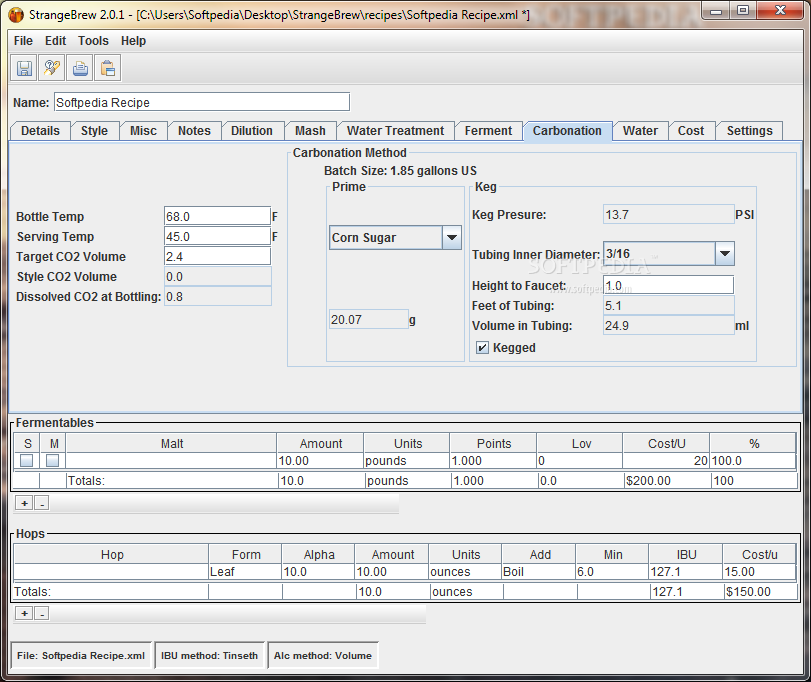Switch to the Dilution tab
The height and width of the screenshot is (682, 811).
(x=252, y=131)
